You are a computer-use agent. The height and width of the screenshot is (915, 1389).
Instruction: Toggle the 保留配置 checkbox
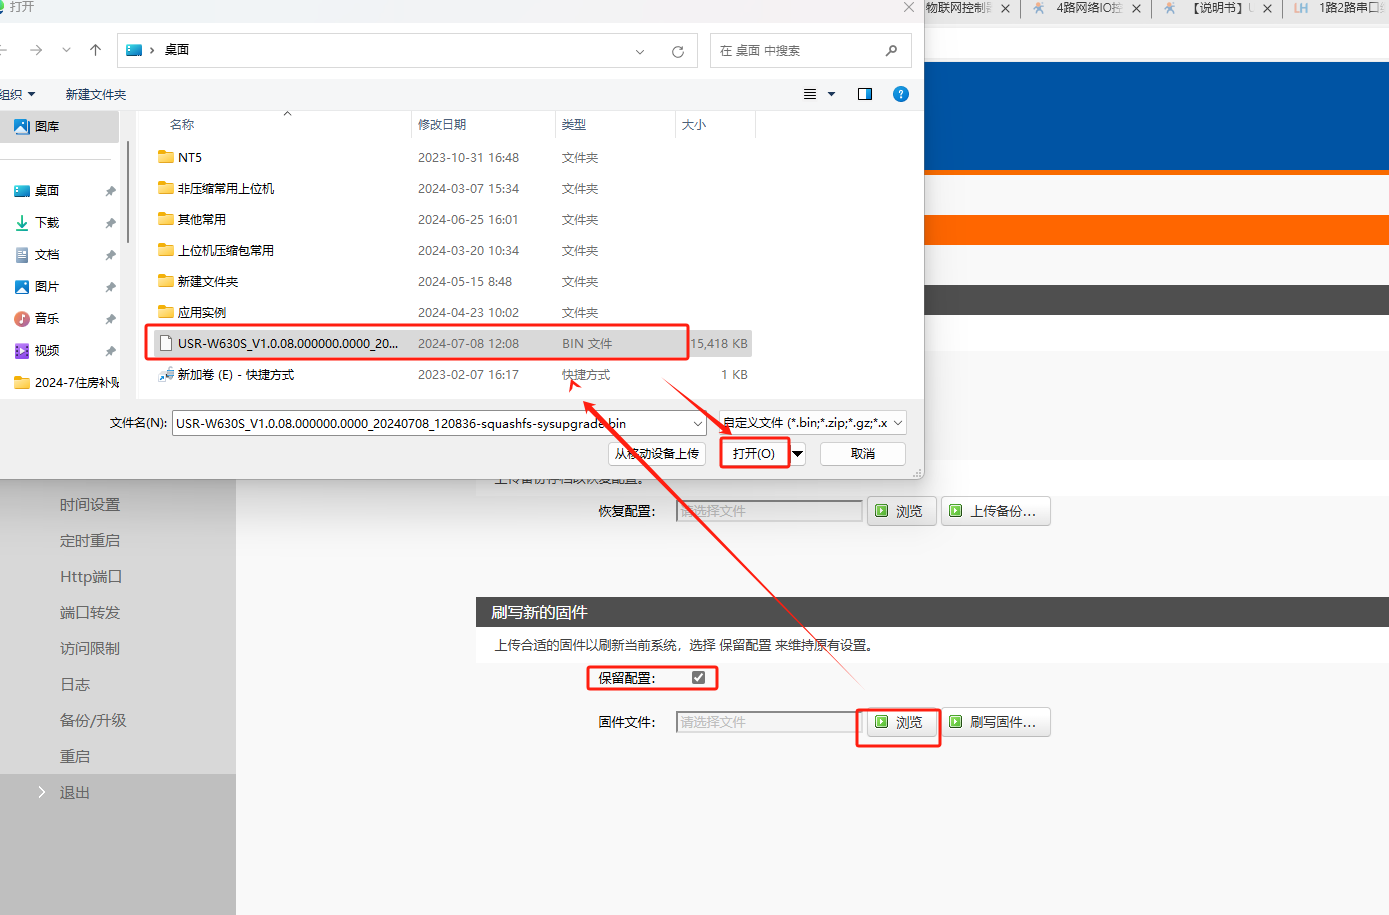(x=698, y=677)
